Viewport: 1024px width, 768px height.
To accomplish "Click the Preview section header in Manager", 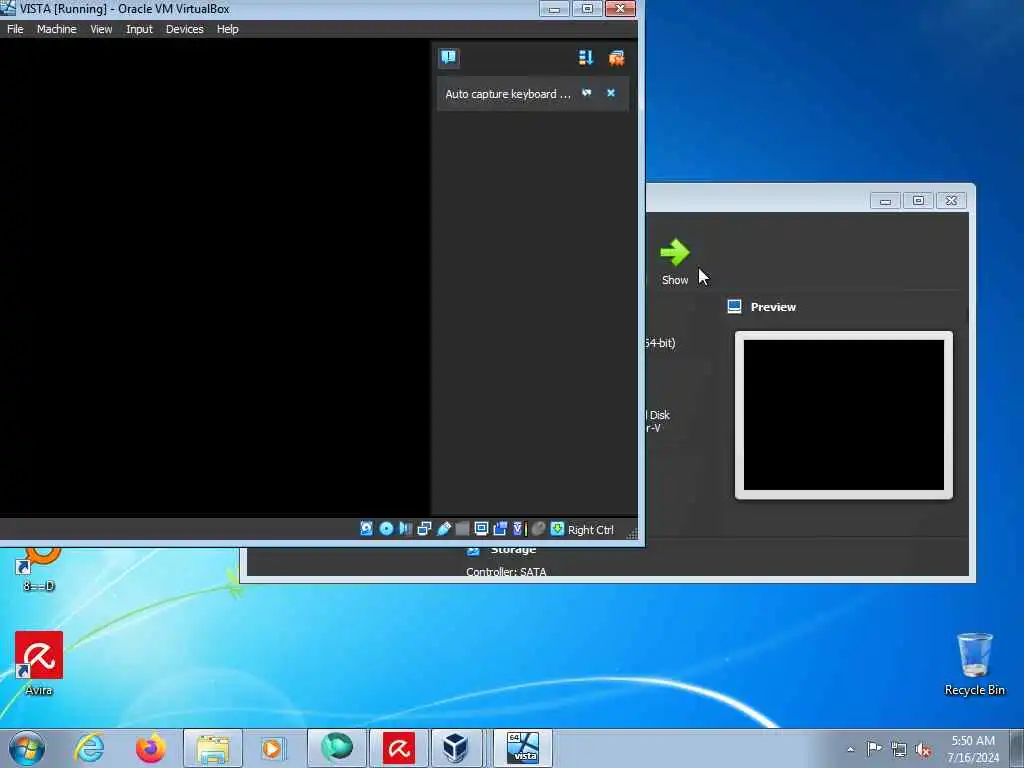I will click(x=773, y=307).
